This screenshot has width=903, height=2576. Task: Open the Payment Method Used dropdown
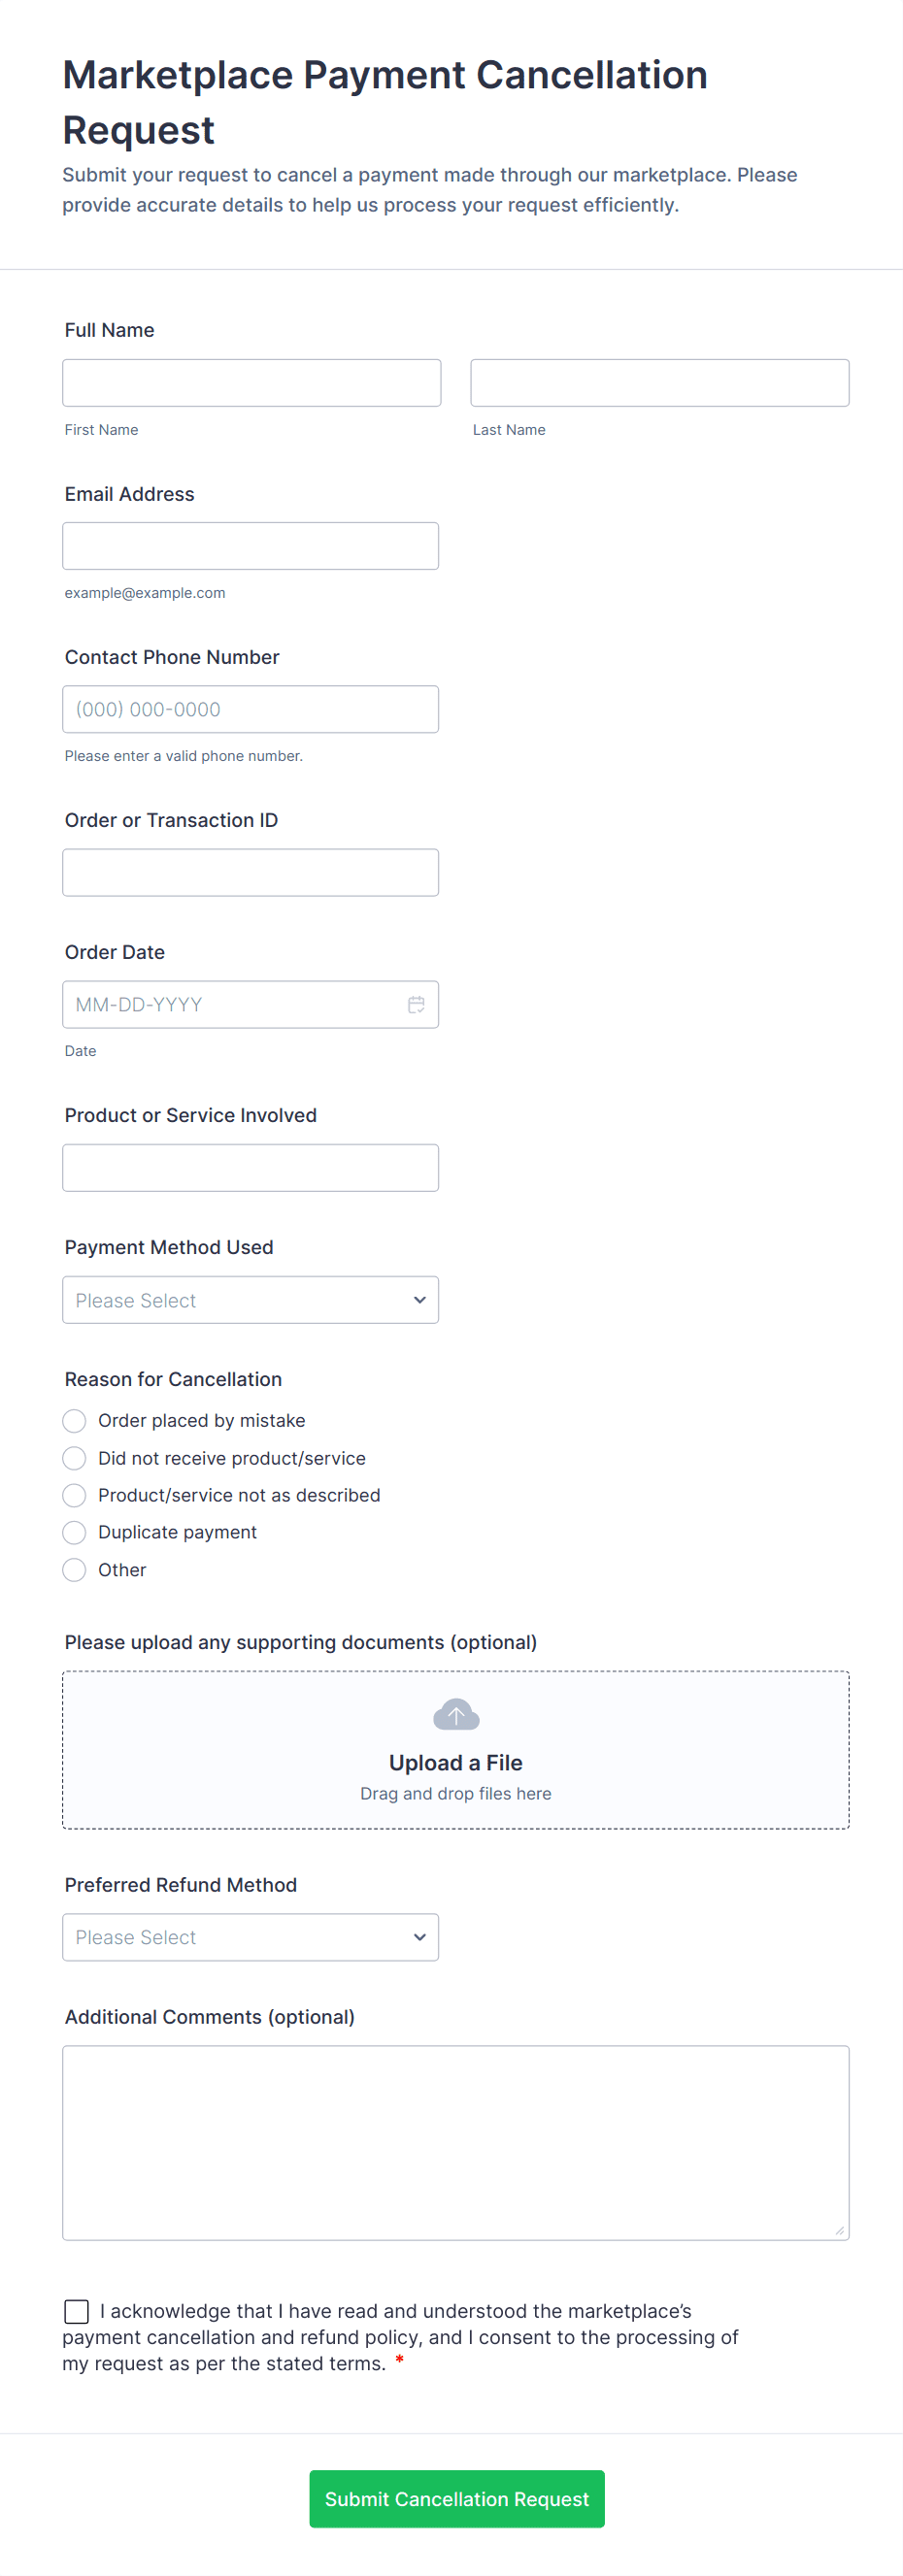pos(250,1300)
